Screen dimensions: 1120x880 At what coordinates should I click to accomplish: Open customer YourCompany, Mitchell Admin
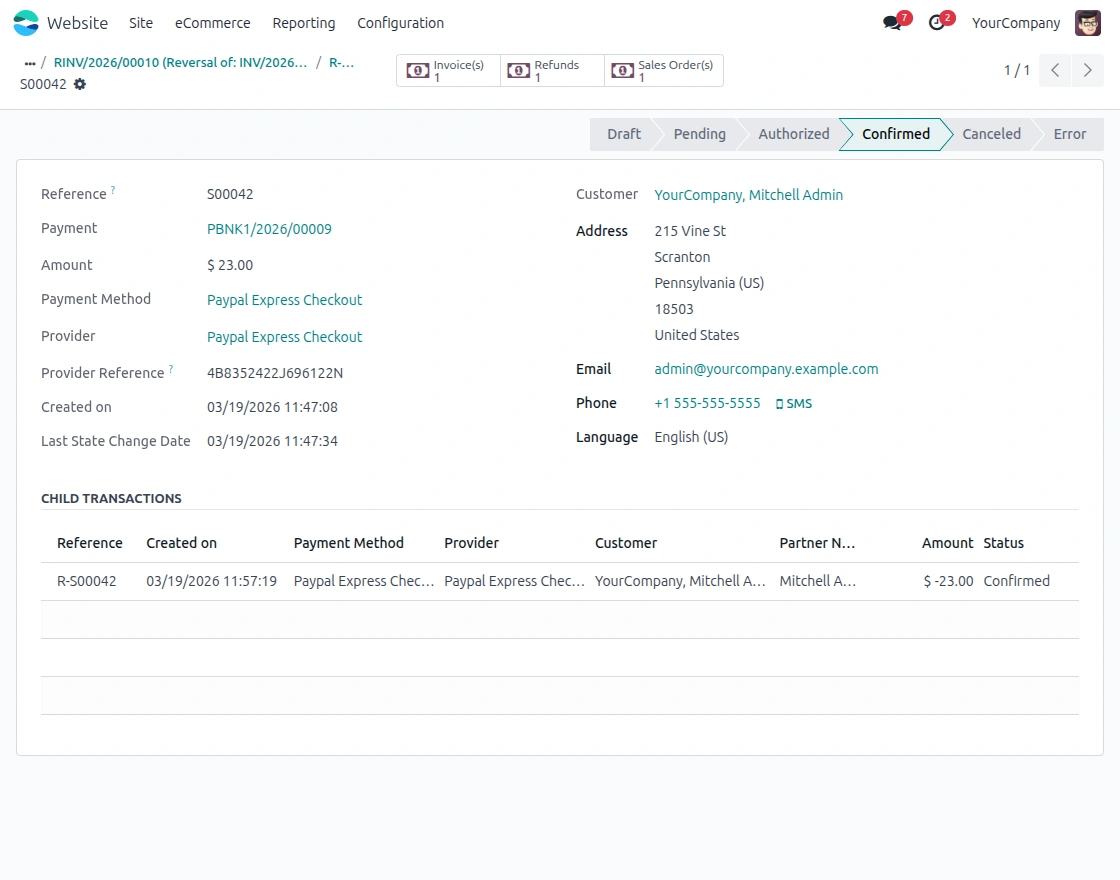[748, 194]
